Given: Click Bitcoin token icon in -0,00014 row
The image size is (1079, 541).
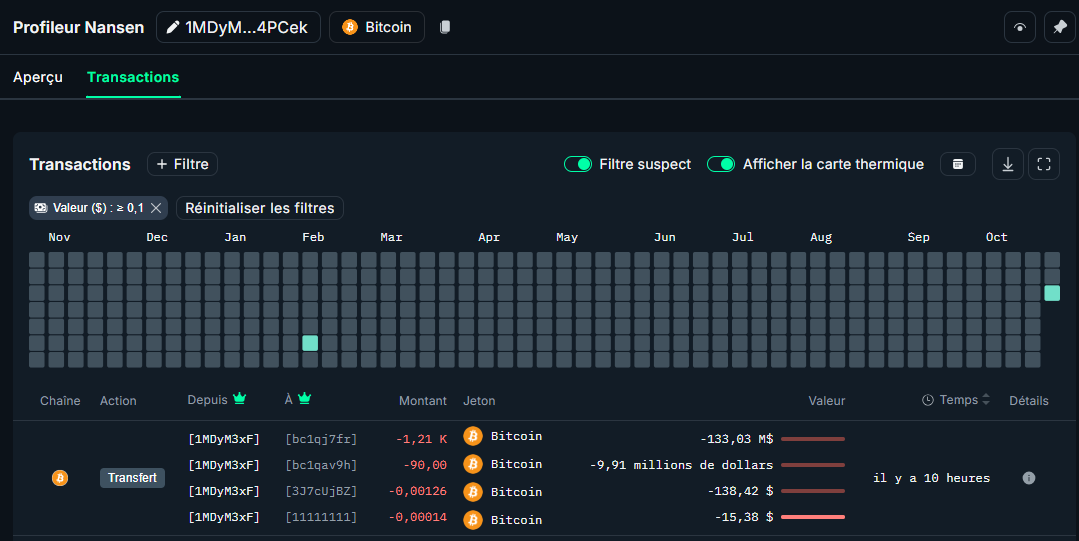Looking at the screenshot, I should (x=473, y=519).
